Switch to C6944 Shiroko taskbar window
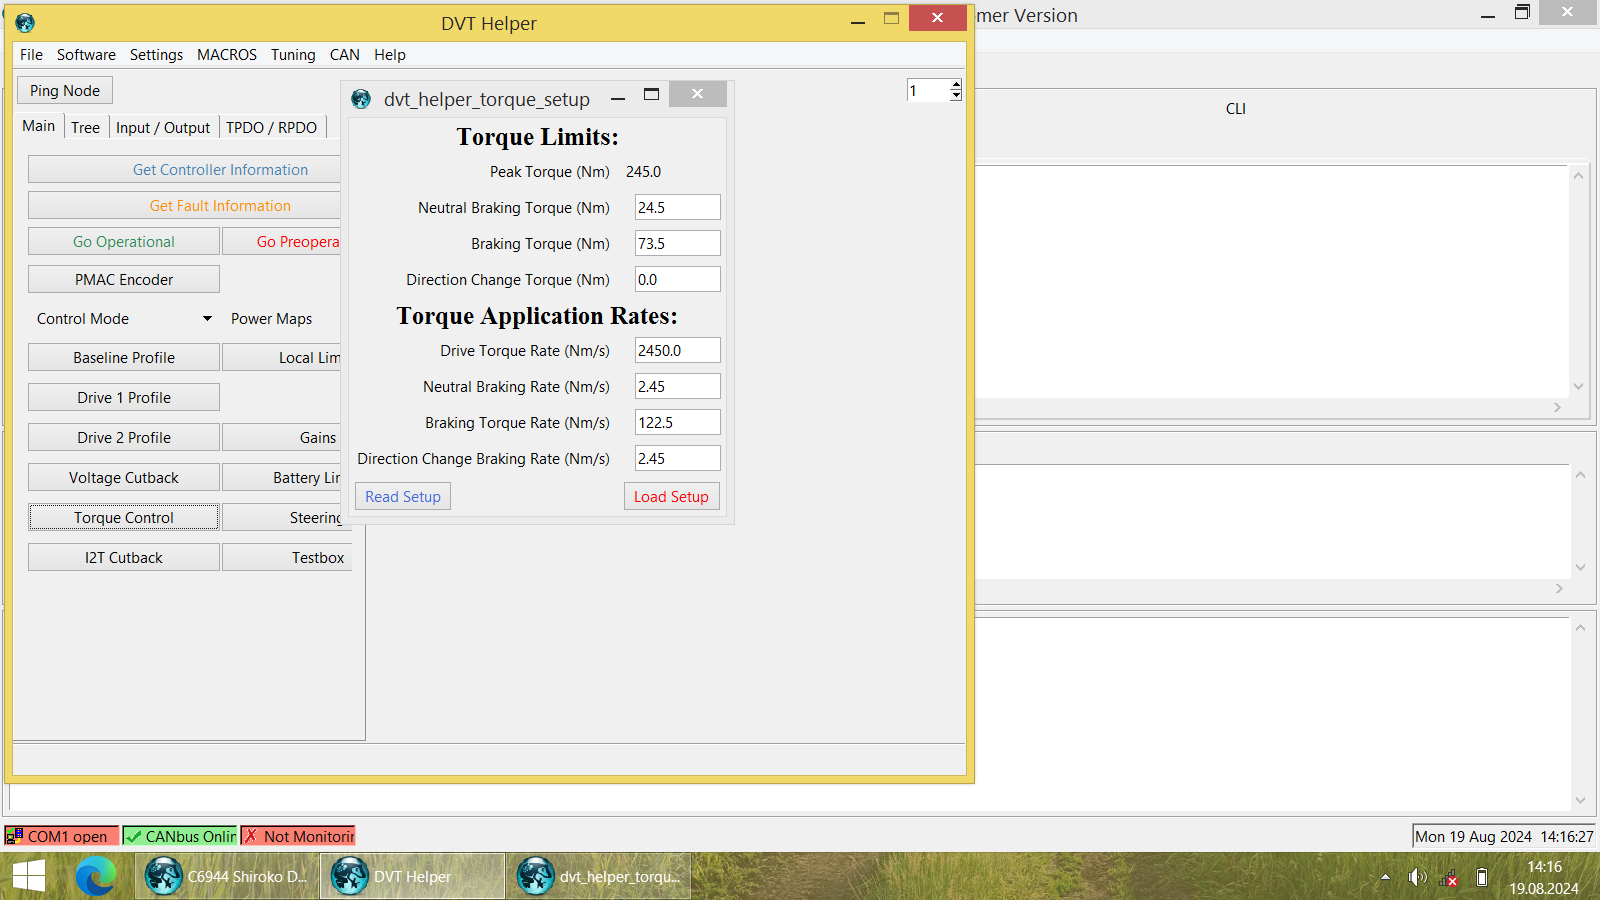Screen dimensions: 1600x900 point(227,877)
